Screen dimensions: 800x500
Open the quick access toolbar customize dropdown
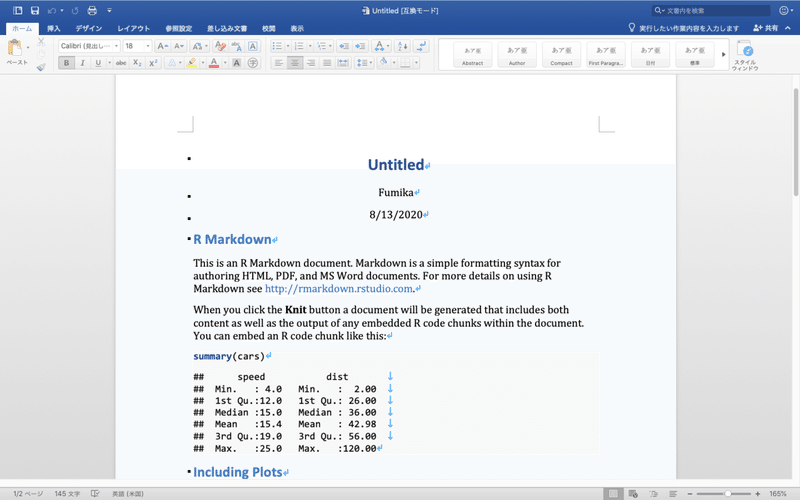pyautogui.click(x=109, y=10)
